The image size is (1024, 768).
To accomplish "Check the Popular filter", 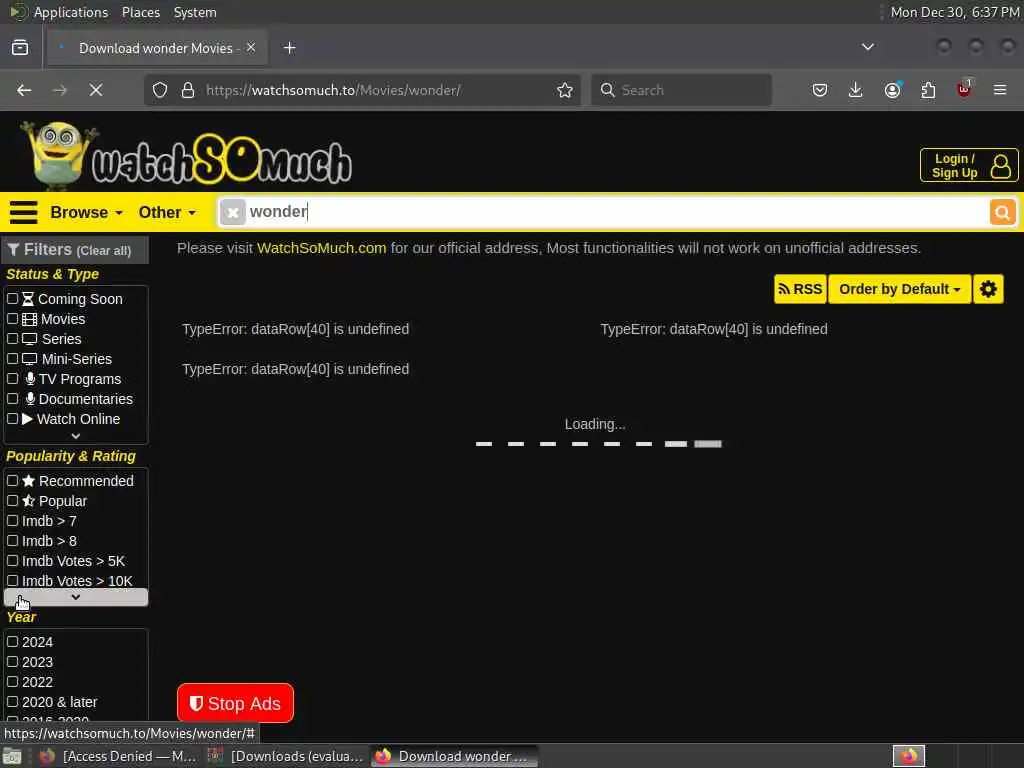I will [x=12, y=501].
